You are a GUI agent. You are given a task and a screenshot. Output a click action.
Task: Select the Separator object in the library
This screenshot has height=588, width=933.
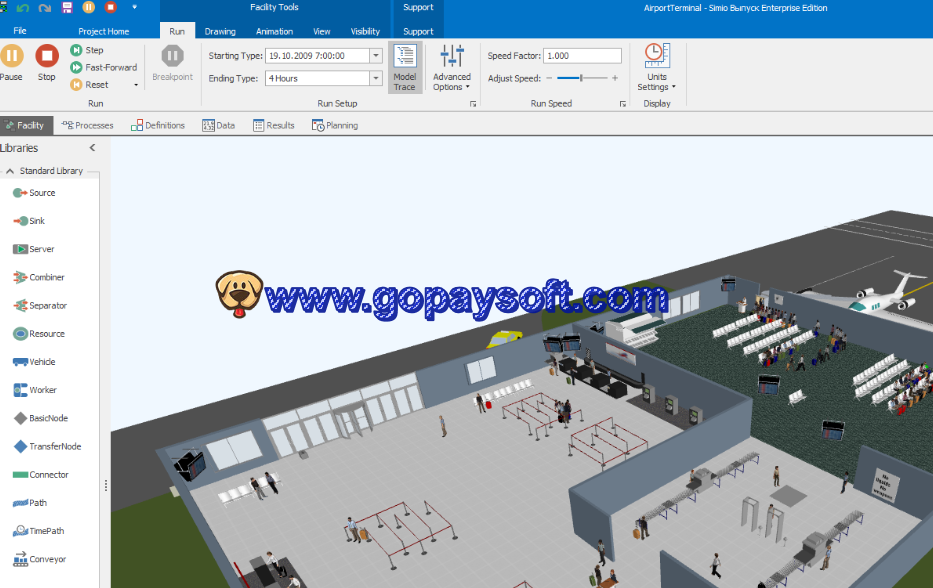[x=40, y=305]
